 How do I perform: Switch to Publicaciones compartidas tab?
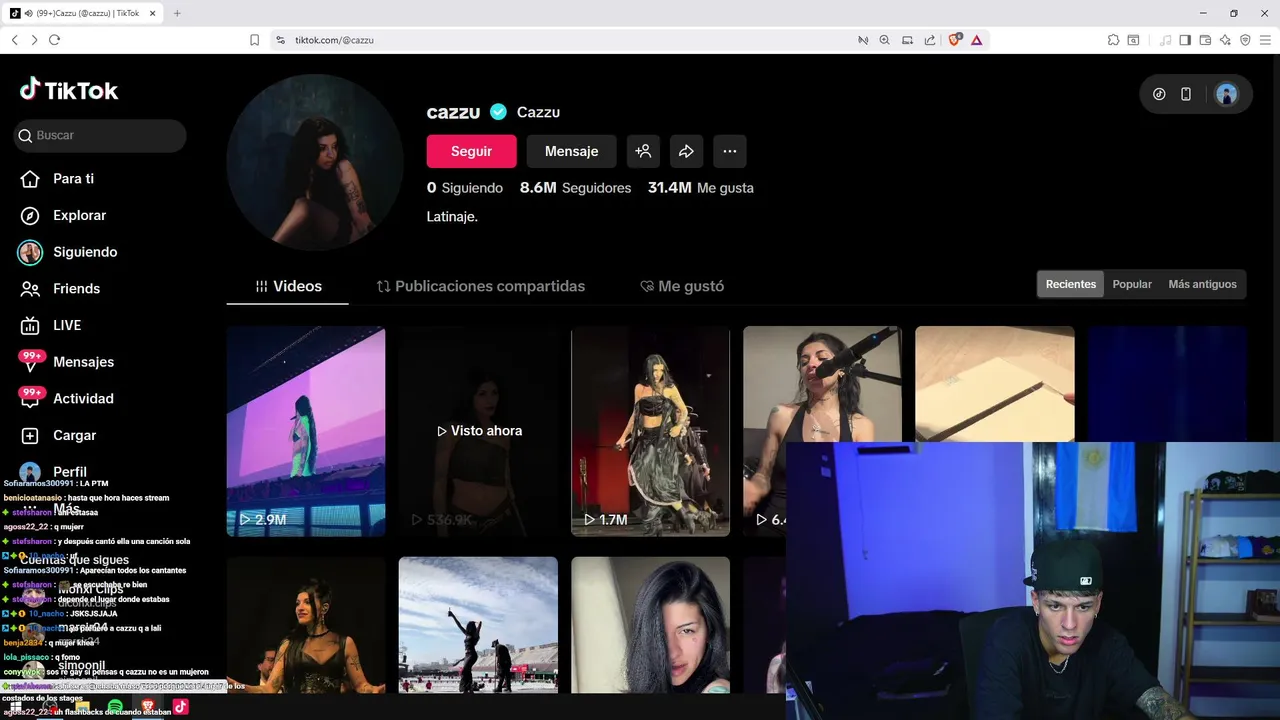point(481,286)
